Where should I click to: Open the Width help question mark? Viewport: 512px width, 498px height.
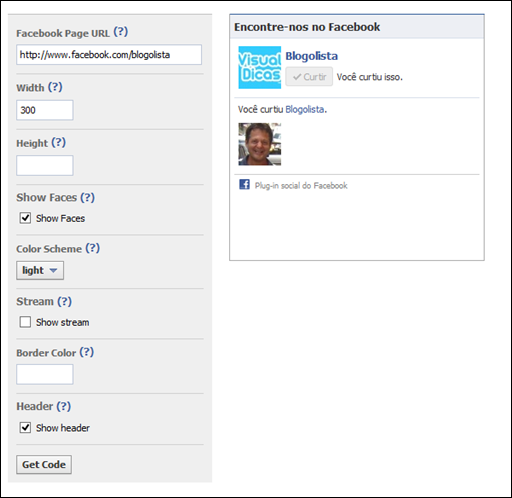(55, 87)
